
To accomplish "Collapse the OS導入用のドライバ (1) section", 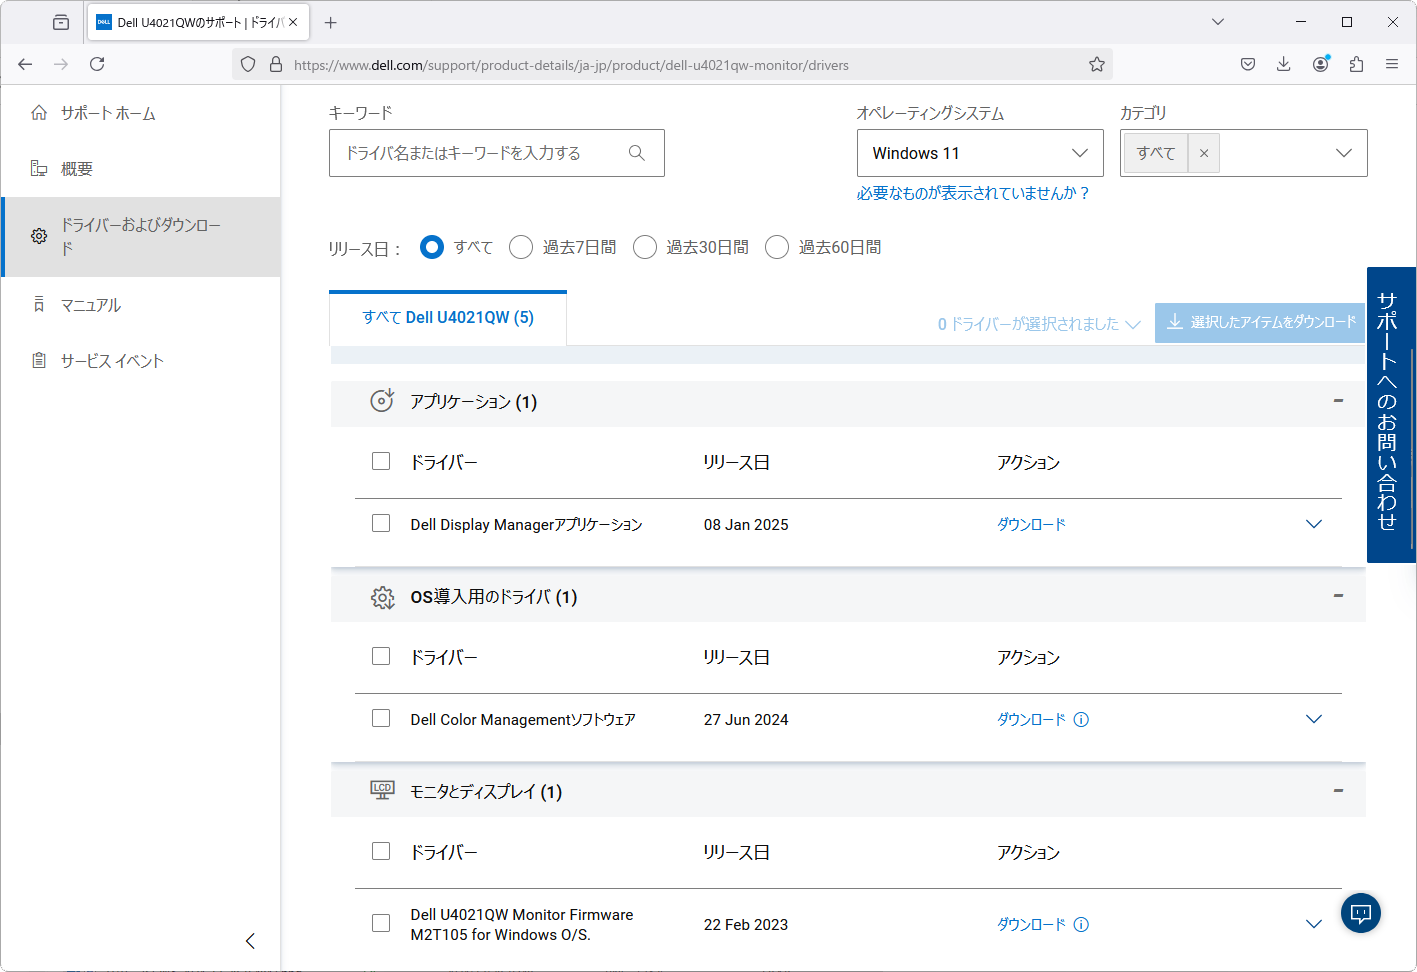I will pos(1338,596).
